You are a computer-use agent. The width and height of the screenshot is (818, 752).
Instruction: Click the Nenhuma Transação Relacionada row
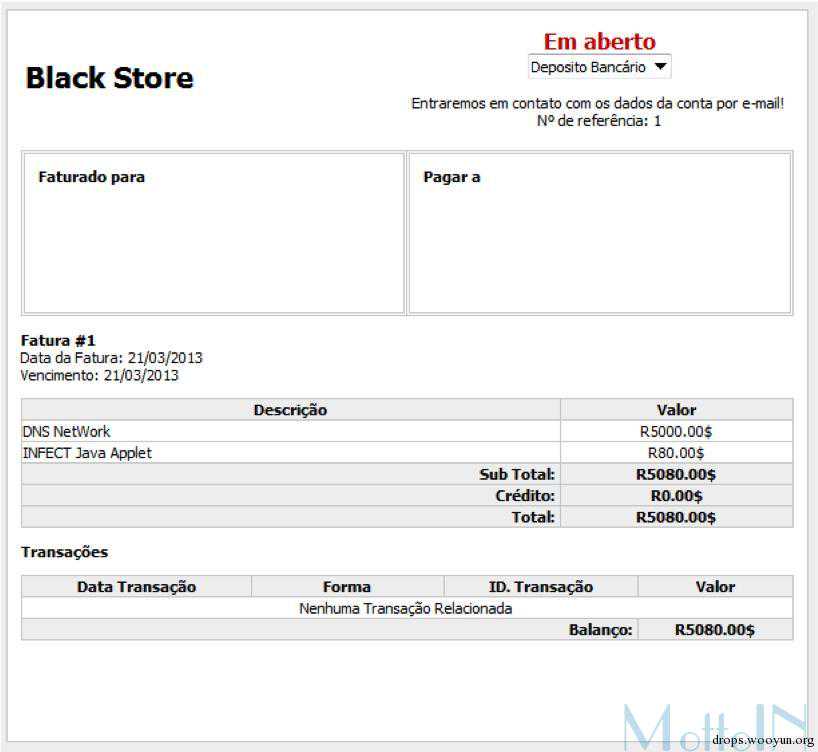click(406, 608)
